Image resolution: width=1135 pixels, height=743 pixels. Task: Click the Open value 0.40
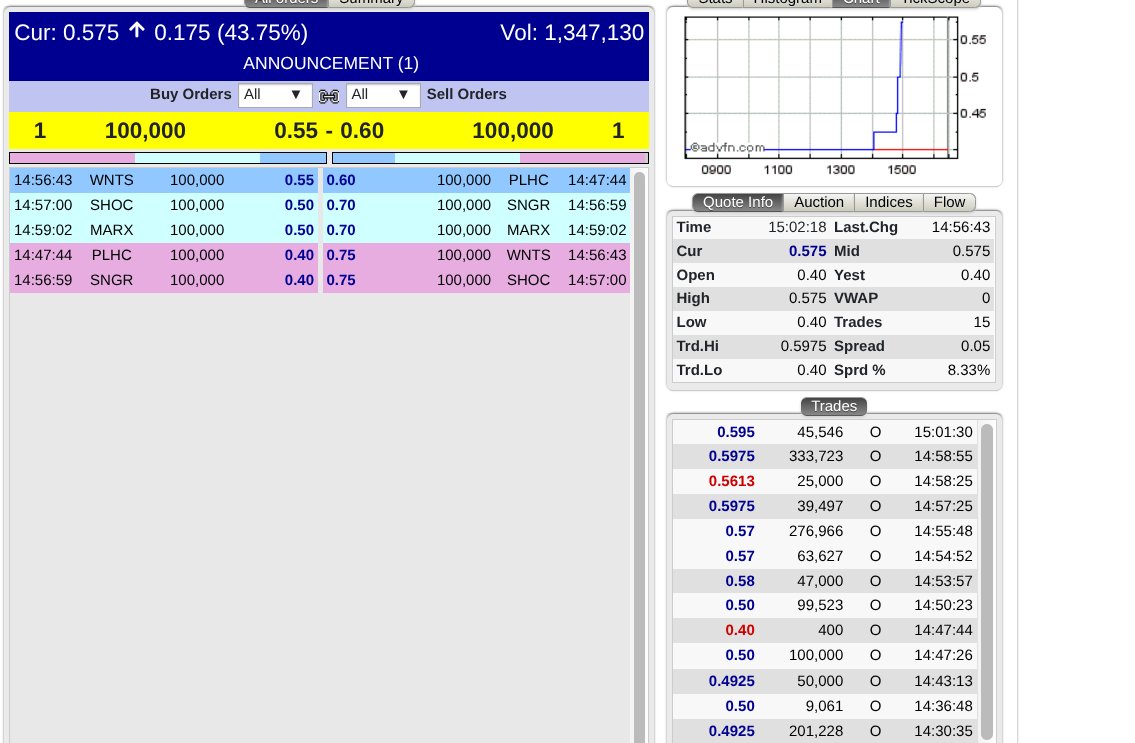click(811, 275)
